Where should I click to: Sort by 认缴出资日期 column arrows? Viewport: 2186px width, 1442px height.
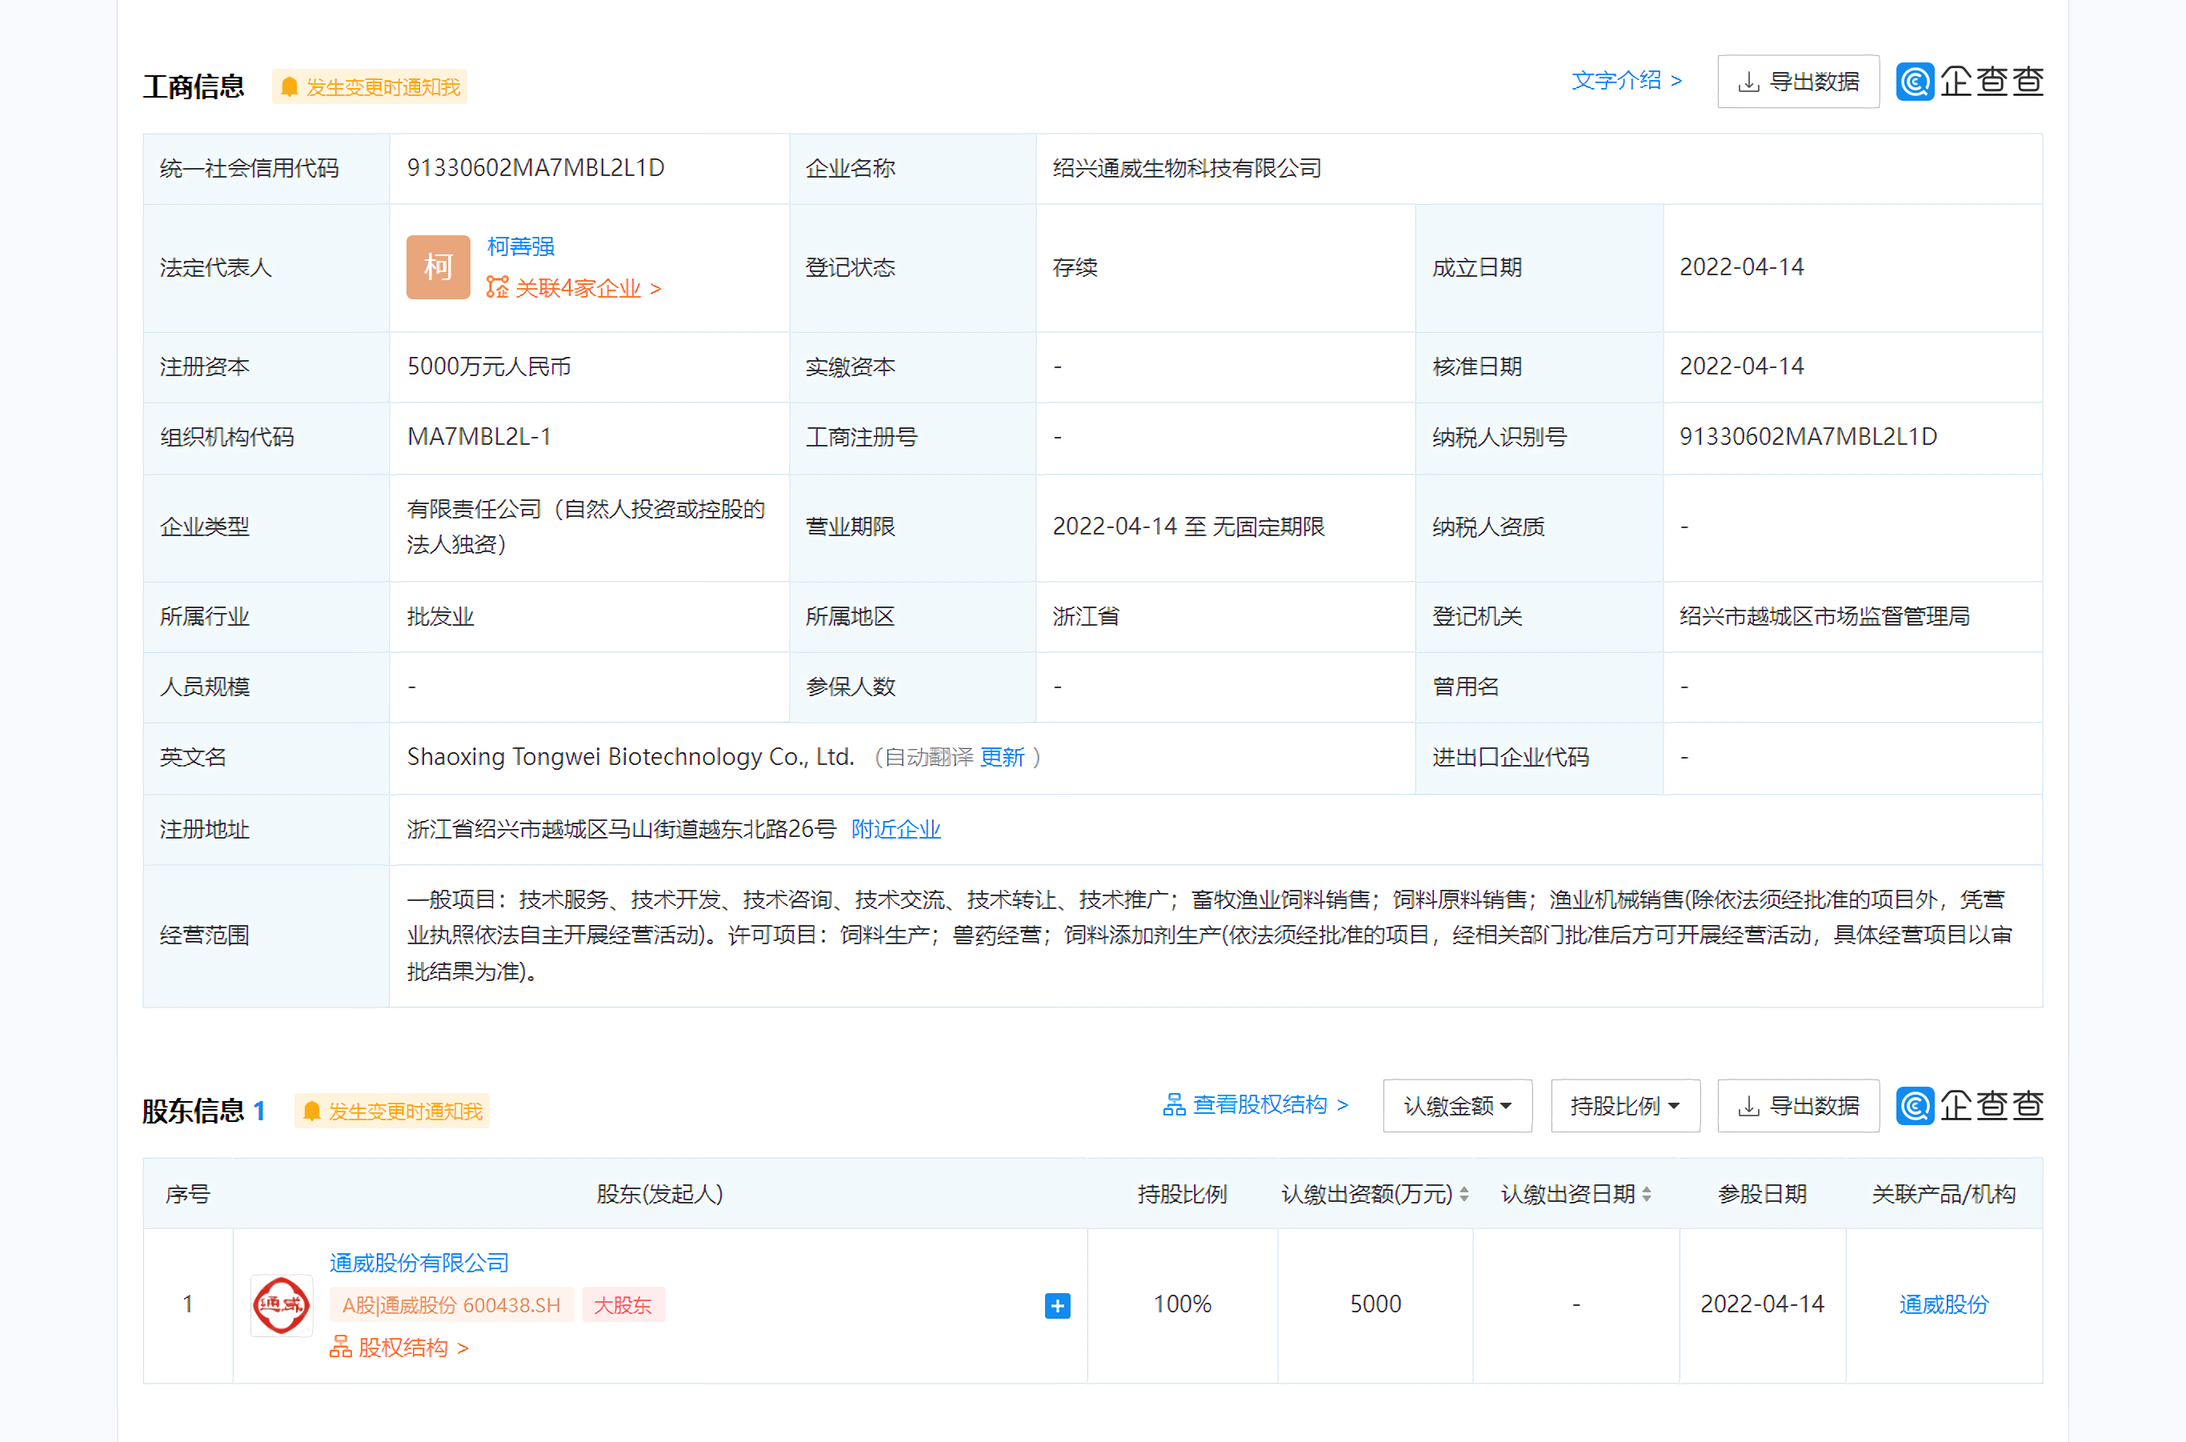coord(1647,1194)
